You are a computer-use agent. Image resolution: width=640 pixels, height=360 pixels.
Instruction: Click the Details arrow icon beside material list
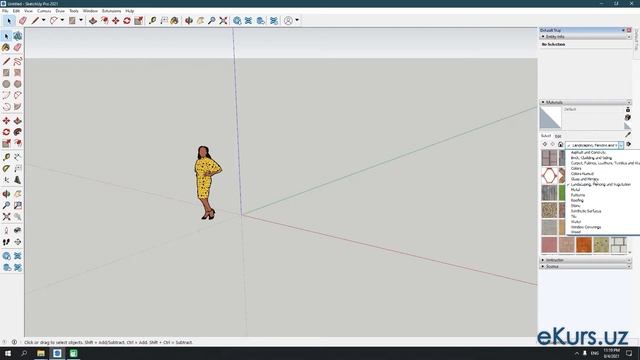[x=629, y=144]
